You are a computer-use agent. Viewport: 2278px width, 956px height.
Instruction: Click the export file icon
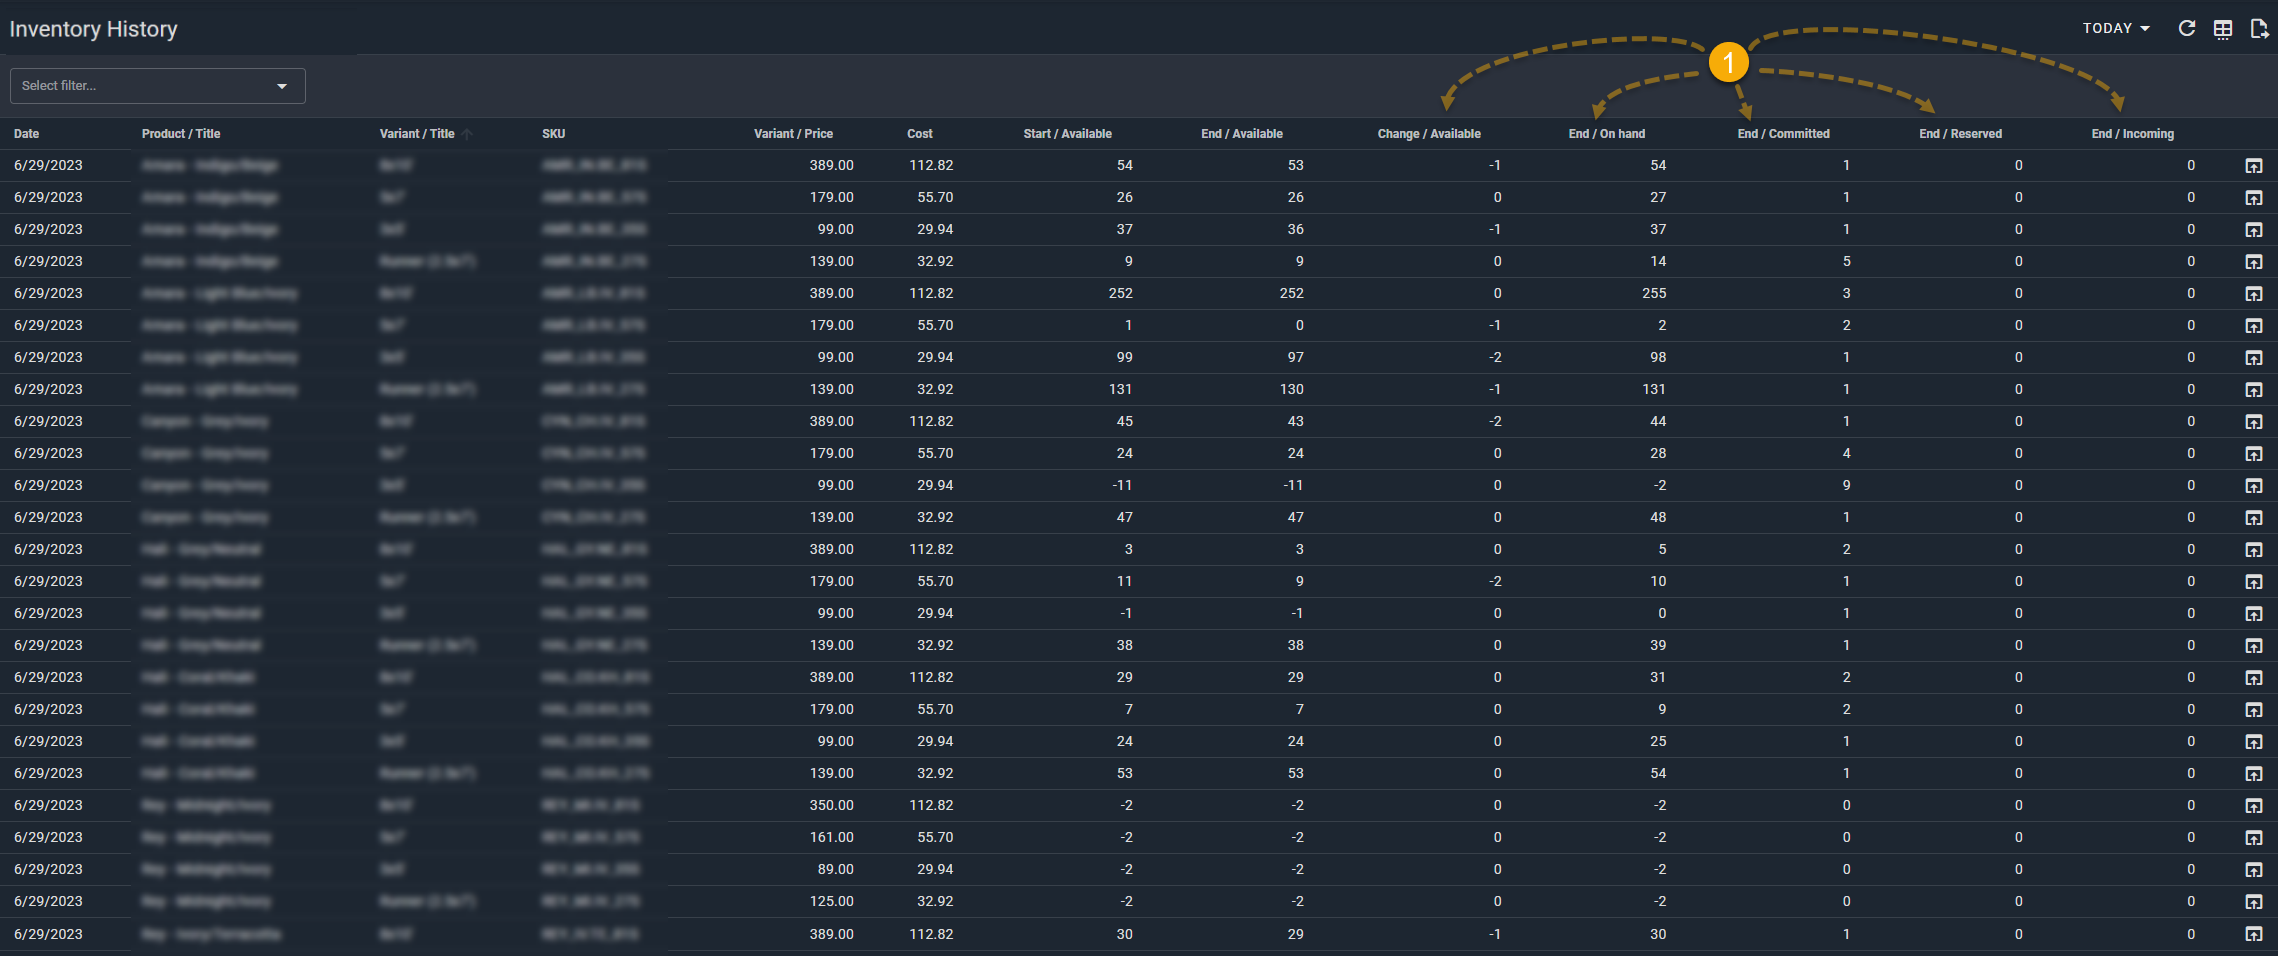[2259, 29]
